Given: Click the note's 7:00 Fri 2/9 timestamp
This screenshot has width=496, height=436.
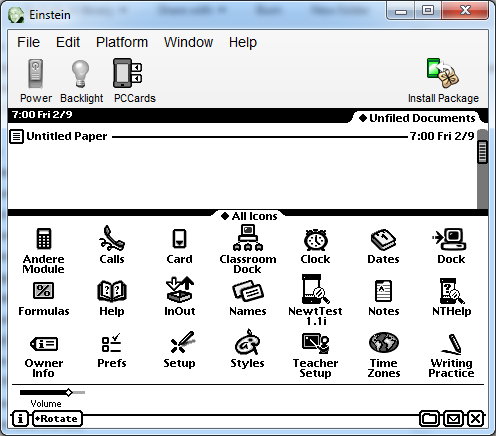Looking at the screenshot, I should click(x=442, y=136).
